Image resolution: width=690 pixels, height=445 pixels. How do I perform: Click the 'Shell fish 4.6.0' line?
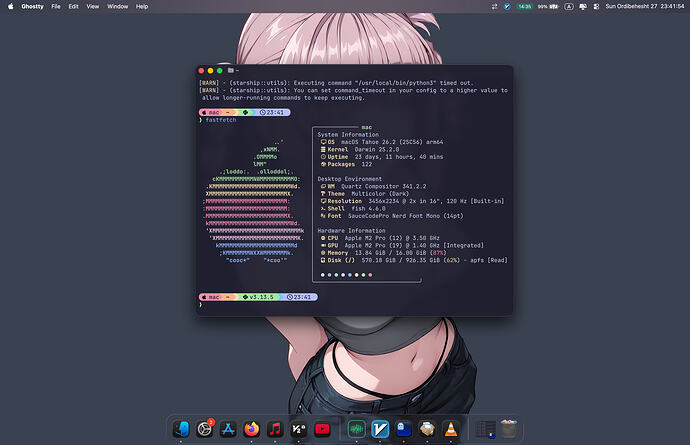[x=353, y=209]
